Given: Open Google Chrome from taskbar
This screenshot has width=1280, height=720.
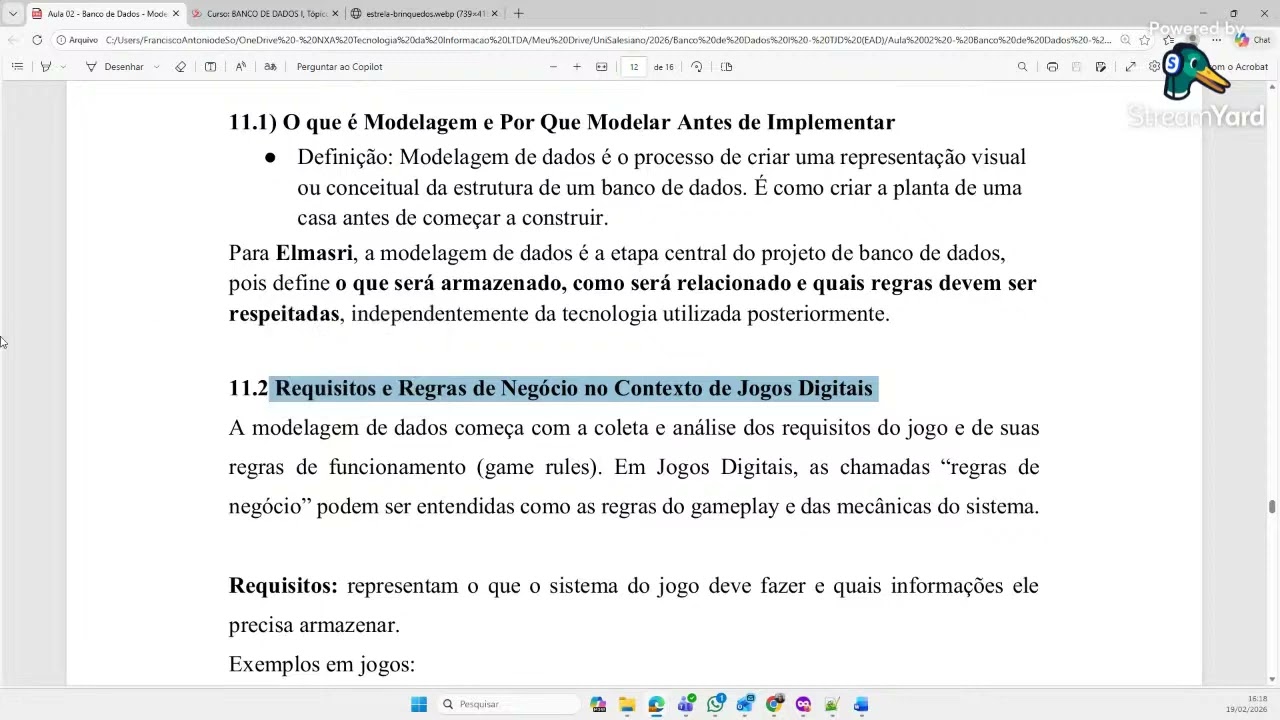Looking at the screenshot, I should click(774, 704).
